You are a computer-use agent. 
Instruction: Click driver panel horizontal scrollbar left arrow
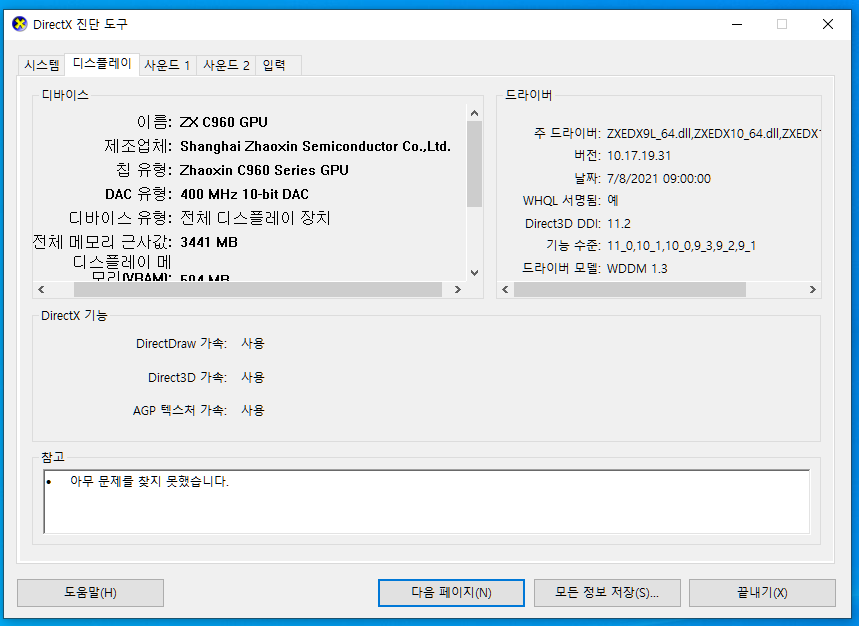(x=505, y=289)
